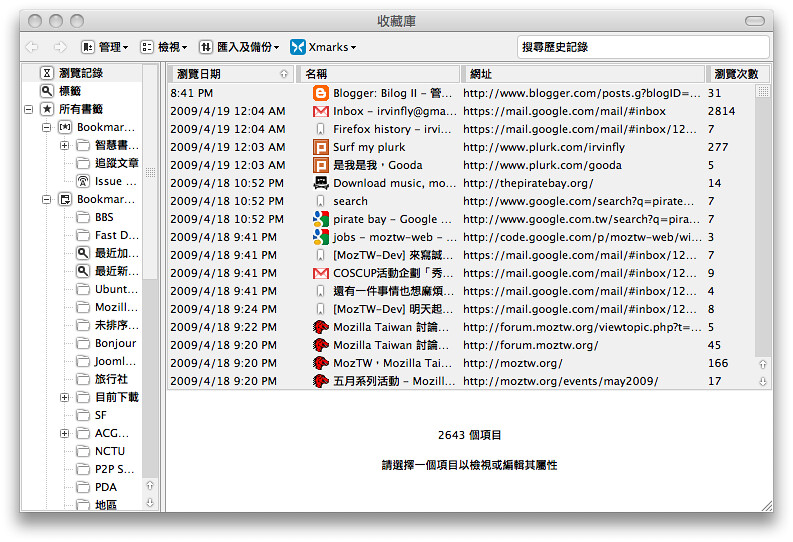Open the 未排序... folder

coord(116,325)
